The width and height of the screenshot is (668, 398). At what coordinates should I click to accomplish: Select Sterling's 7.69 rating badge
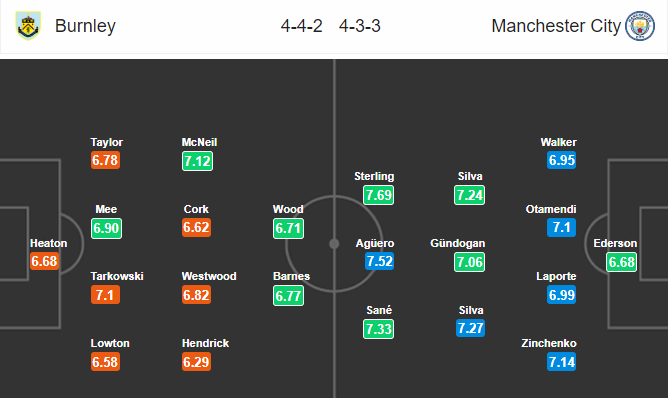(x=378, y=195)
